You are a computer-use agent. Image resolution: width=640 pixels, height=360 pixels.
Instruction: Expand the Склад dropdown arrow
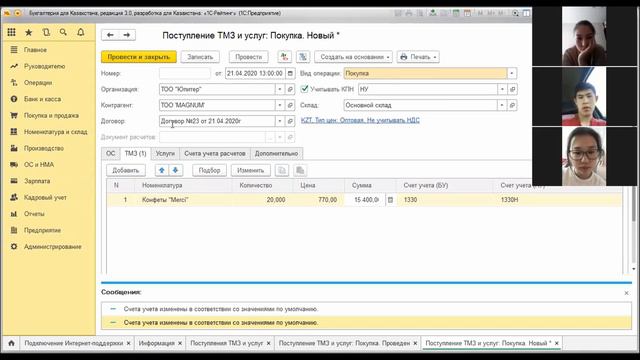(x=502, y=105)
